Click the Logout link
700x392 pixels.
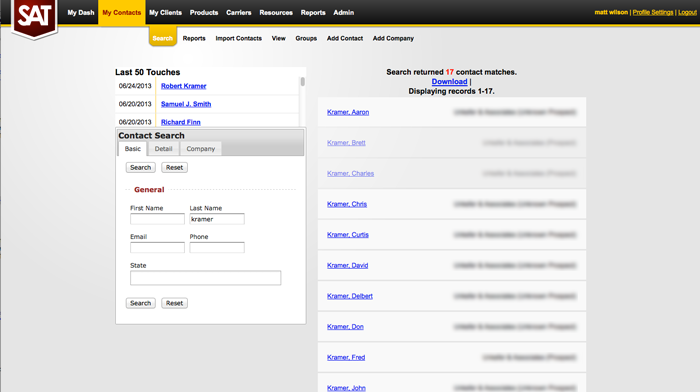click(687, 13)
